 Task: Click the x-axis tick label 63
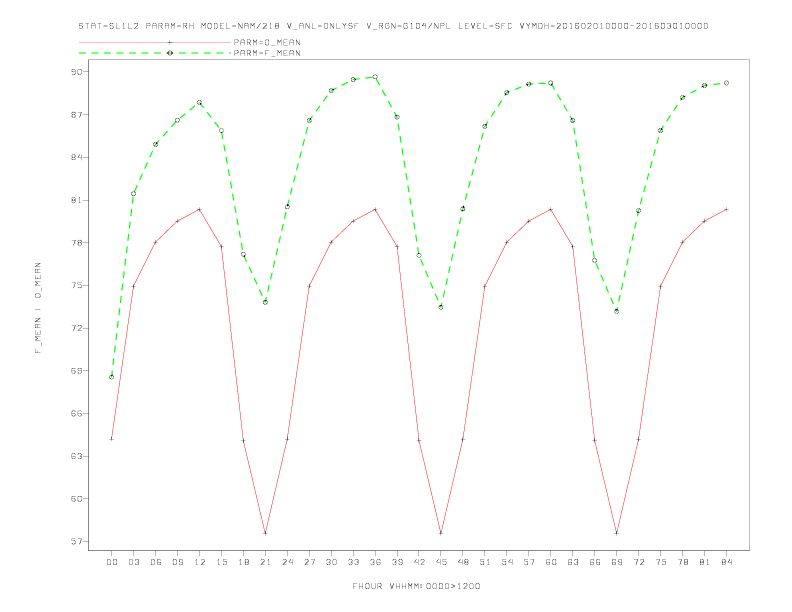pyautogui.click(x=573, y=562)
